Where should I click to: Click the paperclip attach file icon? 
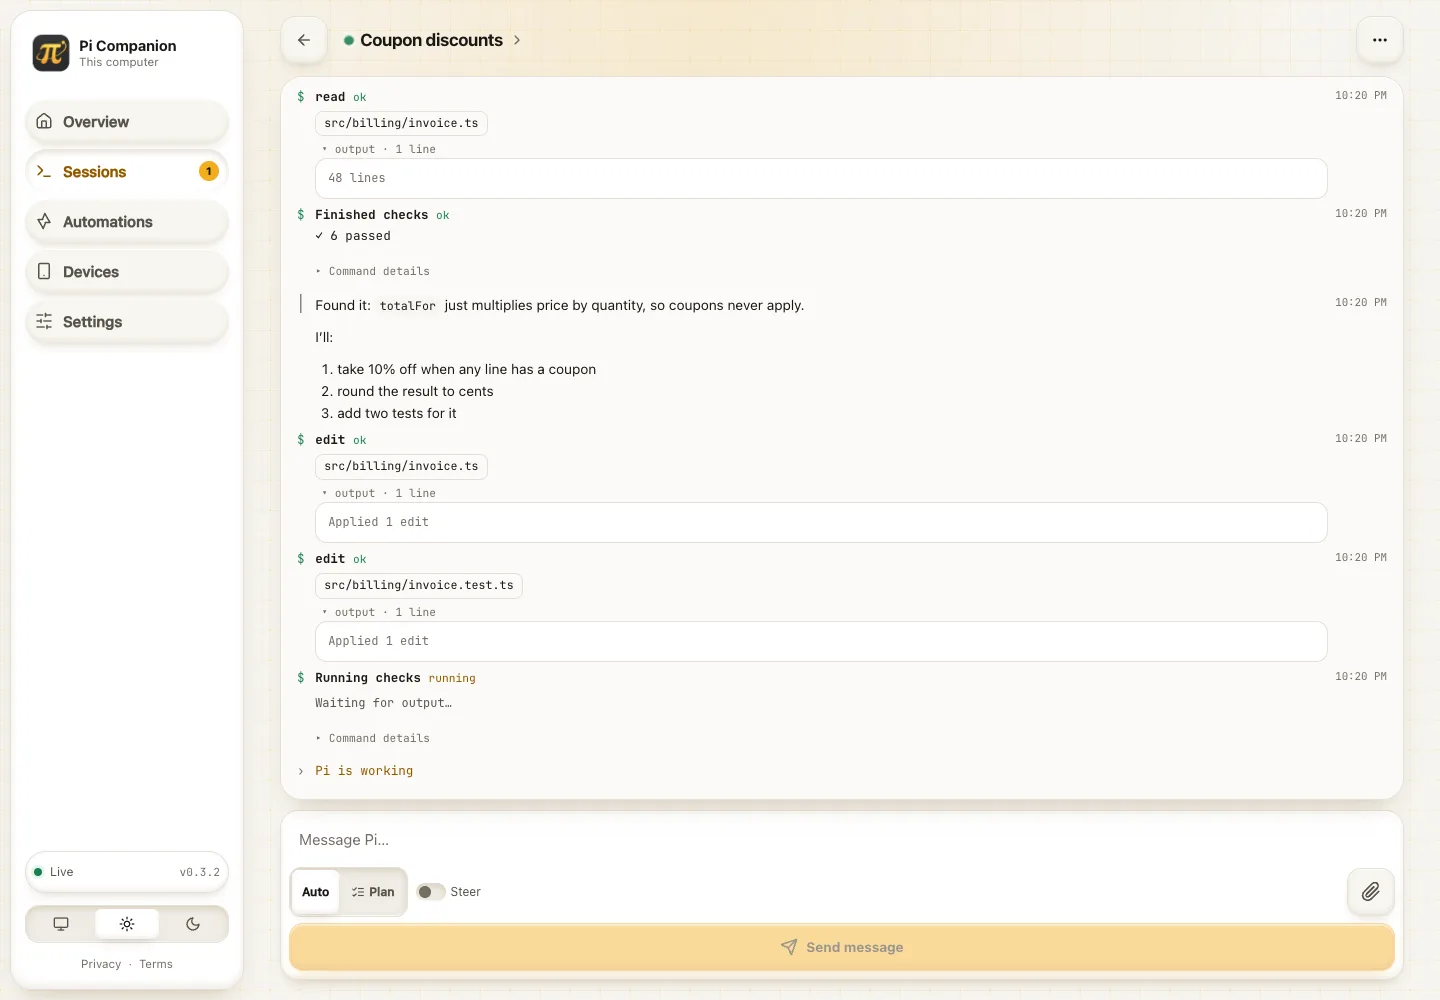(x=1371, y=891)
